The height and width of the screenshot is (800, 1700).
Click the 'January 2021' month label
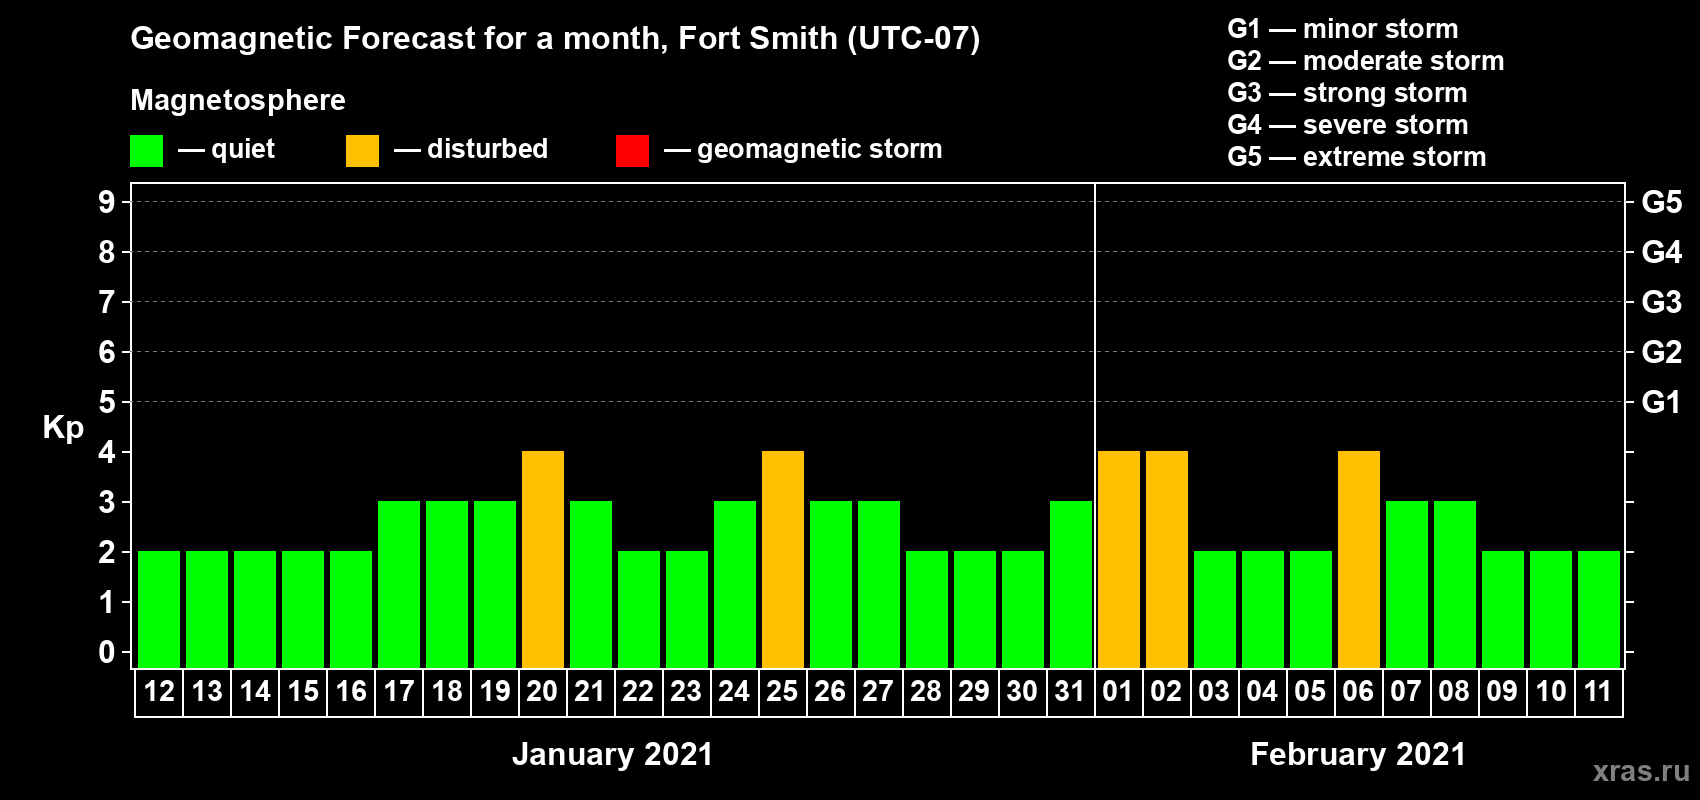[612, 754]
